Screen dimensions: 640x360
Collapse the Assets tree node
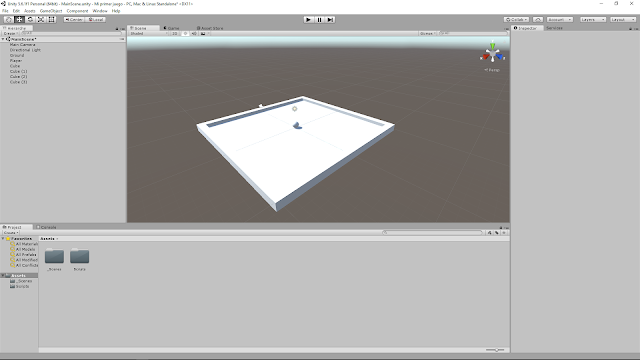pos(3,276)
